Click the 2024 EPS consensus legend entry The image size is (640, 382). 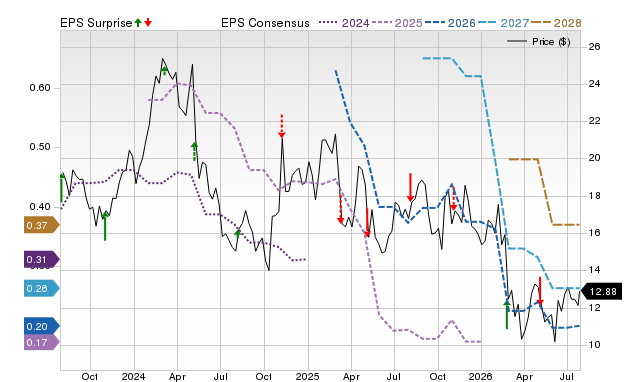344,23
